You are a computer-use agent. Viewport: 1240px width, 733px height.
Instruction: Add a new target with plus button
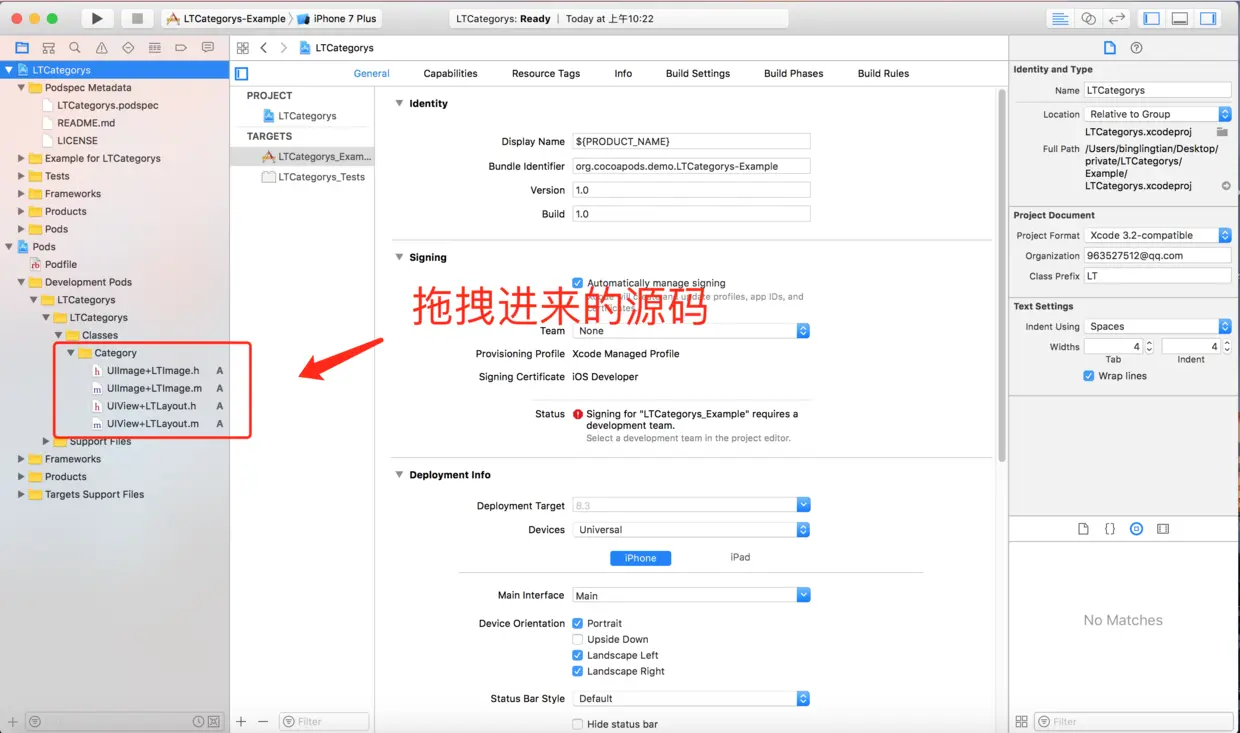click(x=241, y=721)
